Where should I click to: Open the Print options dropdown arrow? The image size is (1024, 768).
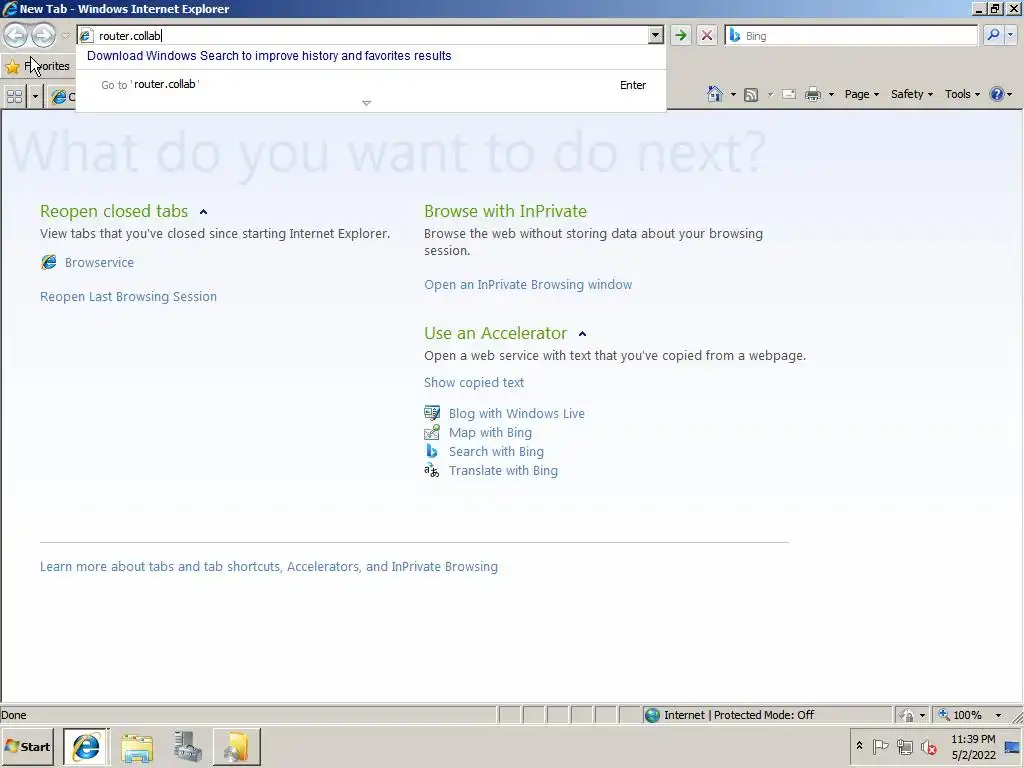(x=831, y=95)
